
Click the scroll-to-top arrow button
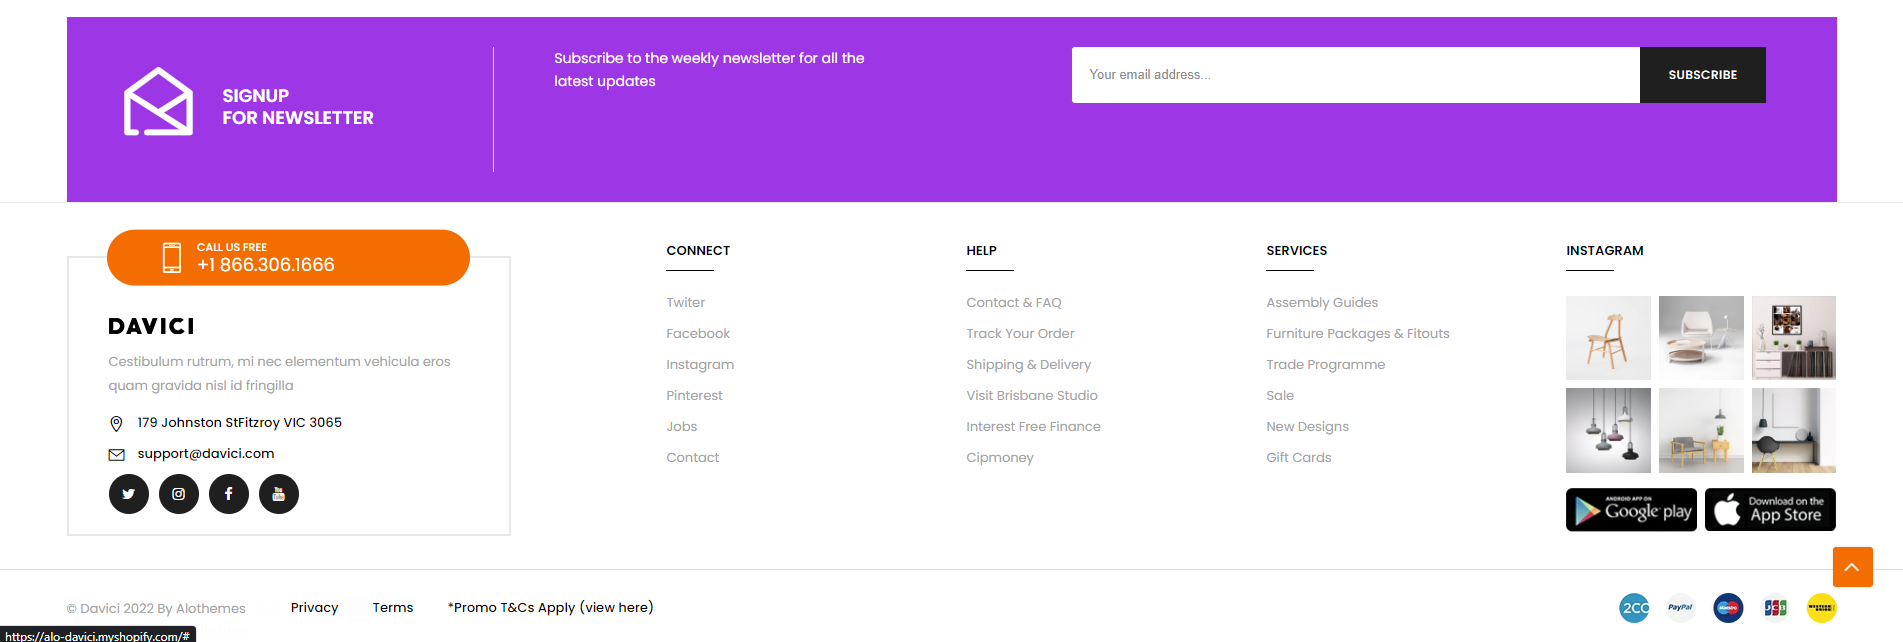[x=1852, y=567]
